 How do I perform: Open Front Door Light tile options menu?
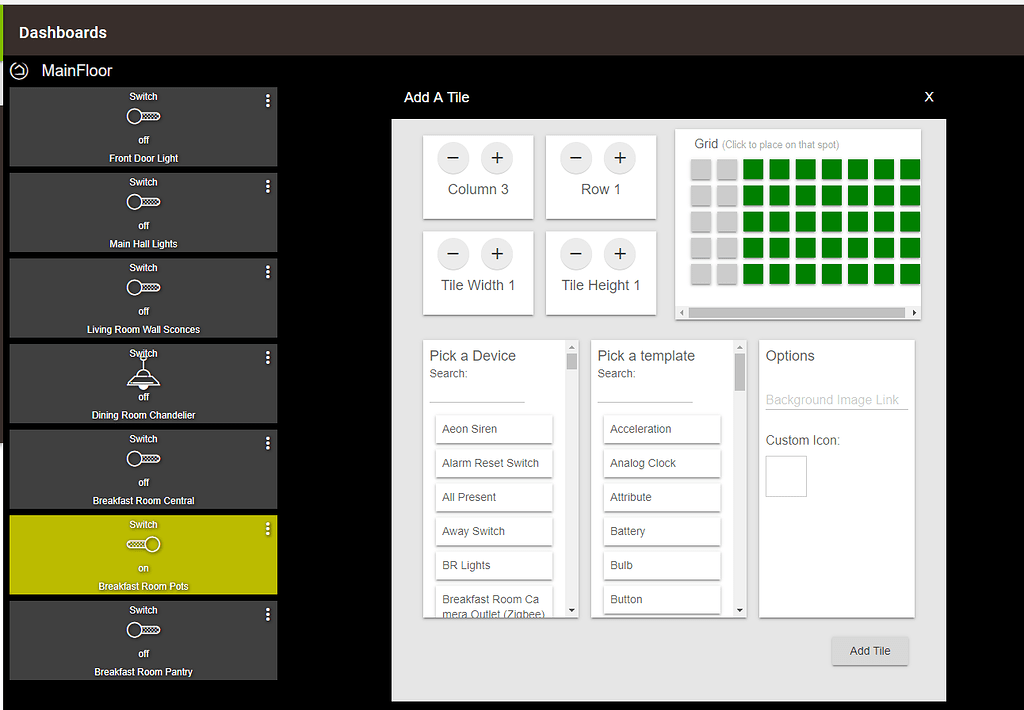click(x=267, y=100)
